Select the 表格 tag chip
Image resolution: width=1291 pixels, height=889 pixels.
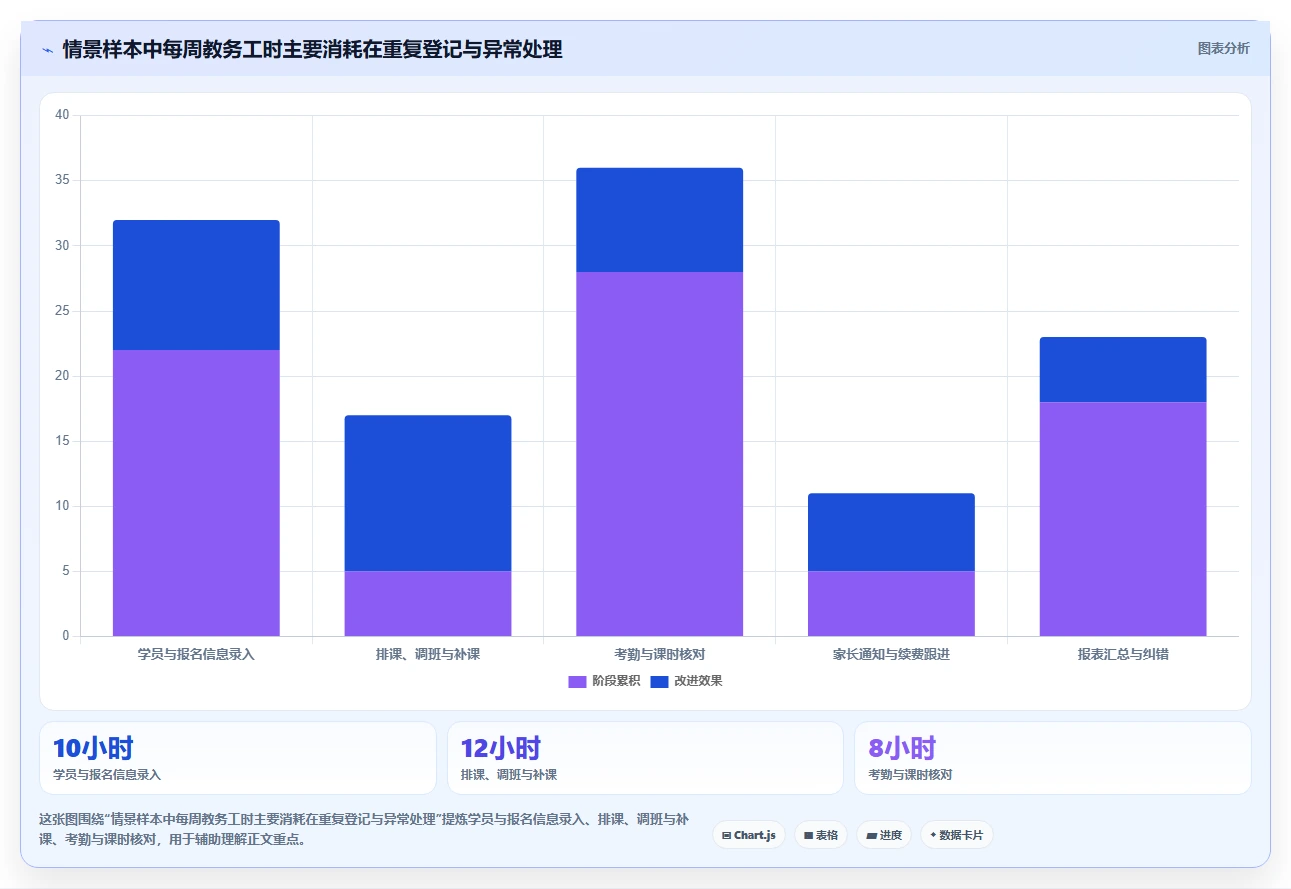coord(821,835)
